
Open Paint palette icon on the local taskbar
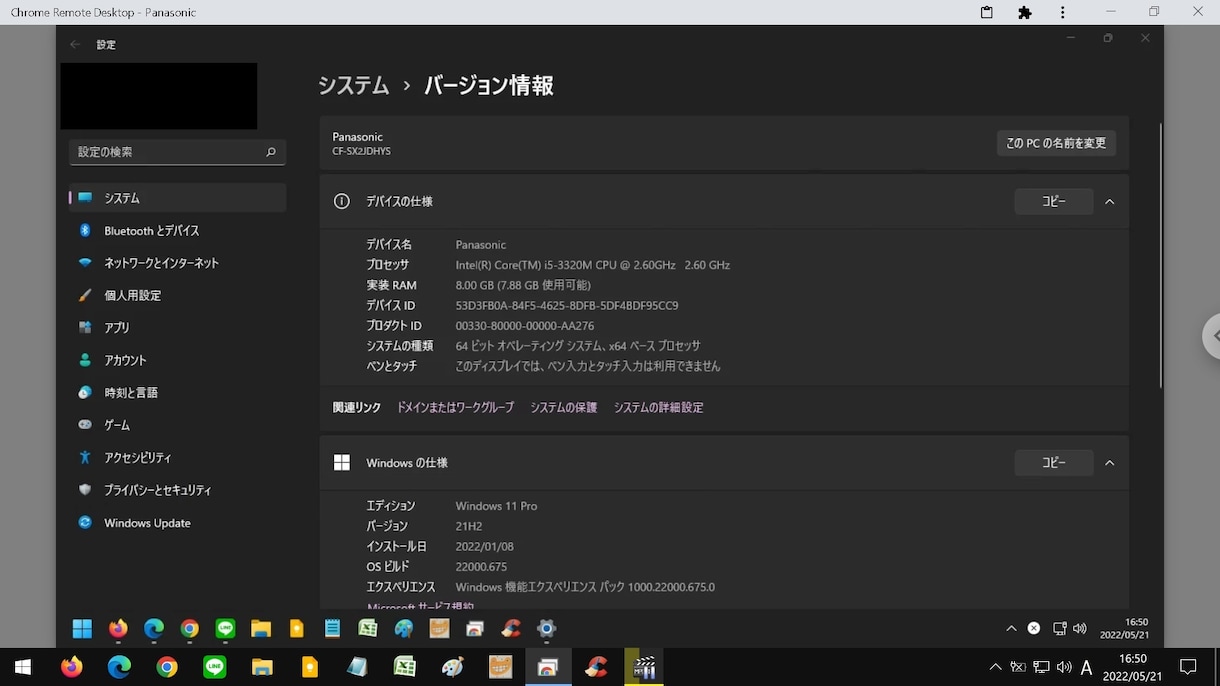click(453, 667)
